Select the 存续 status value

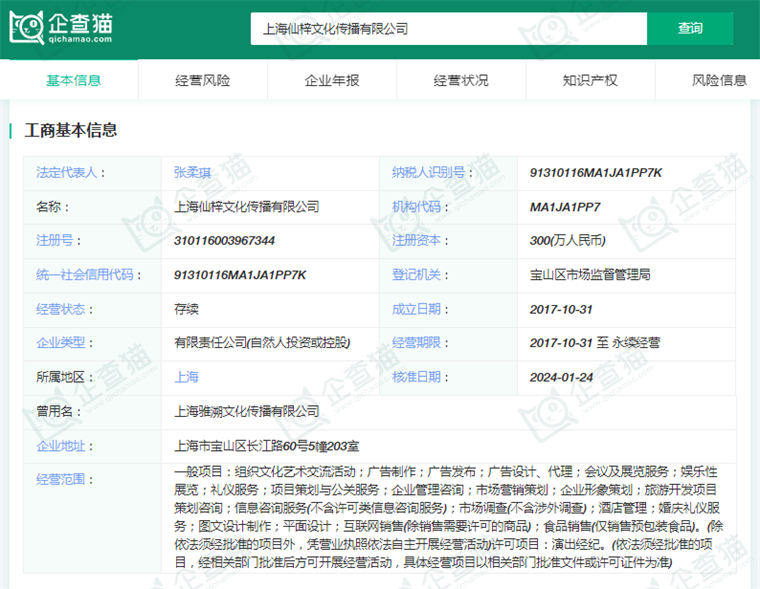(x=187, y=309)
